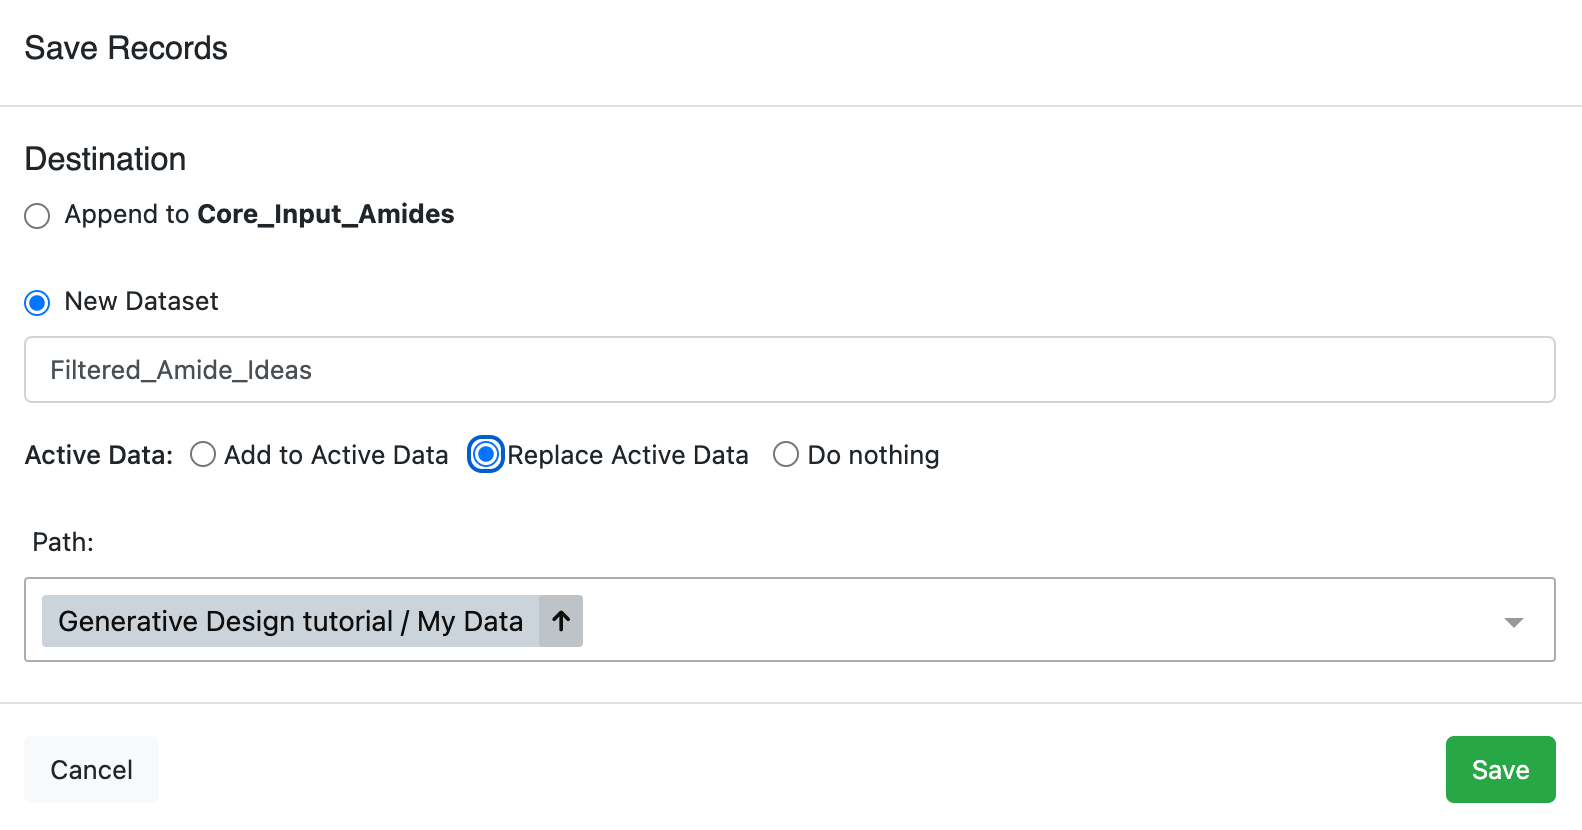The image size is (1582, 830).
Task: Click the Filtered_Amide_Ideas dataset name field
Action: 789,370
